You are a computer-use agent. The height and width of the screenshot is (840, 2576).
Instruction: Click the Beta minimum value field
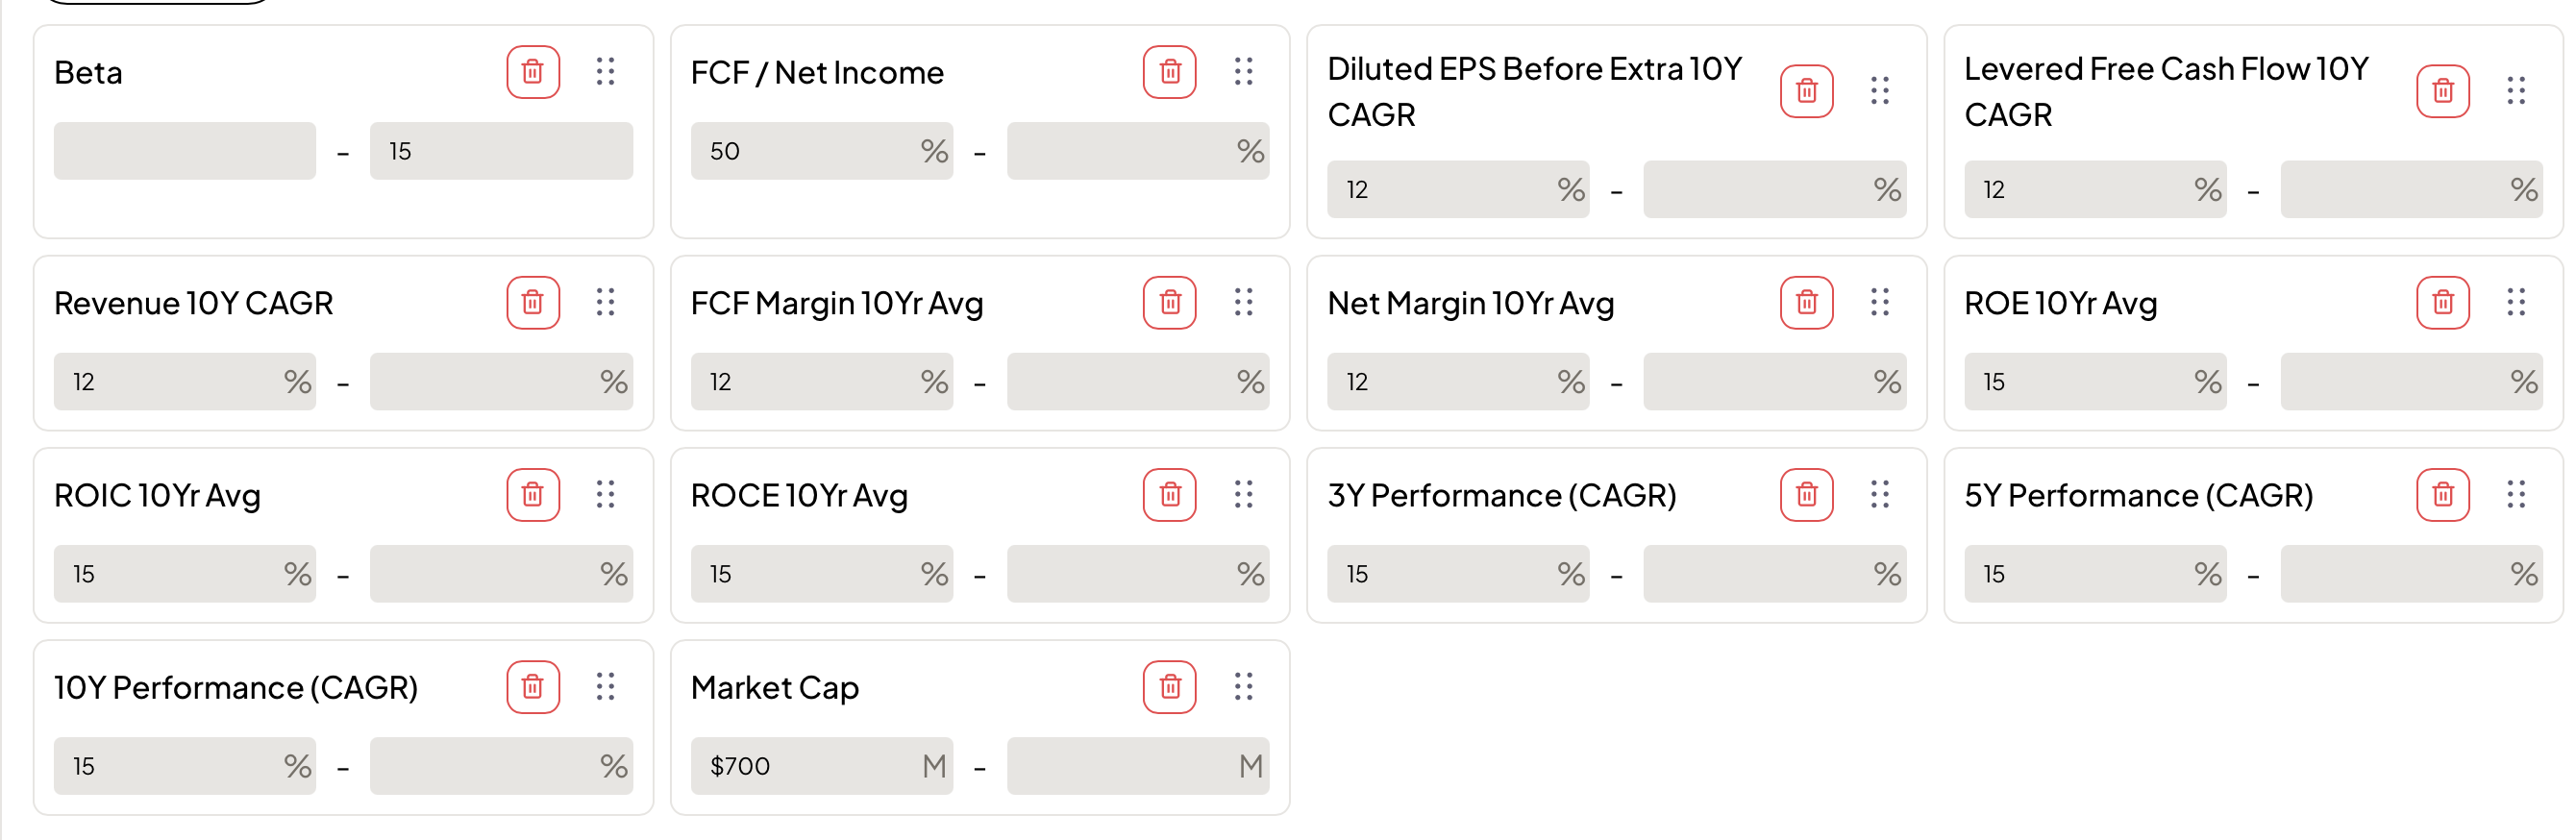(x=185, y=151)
